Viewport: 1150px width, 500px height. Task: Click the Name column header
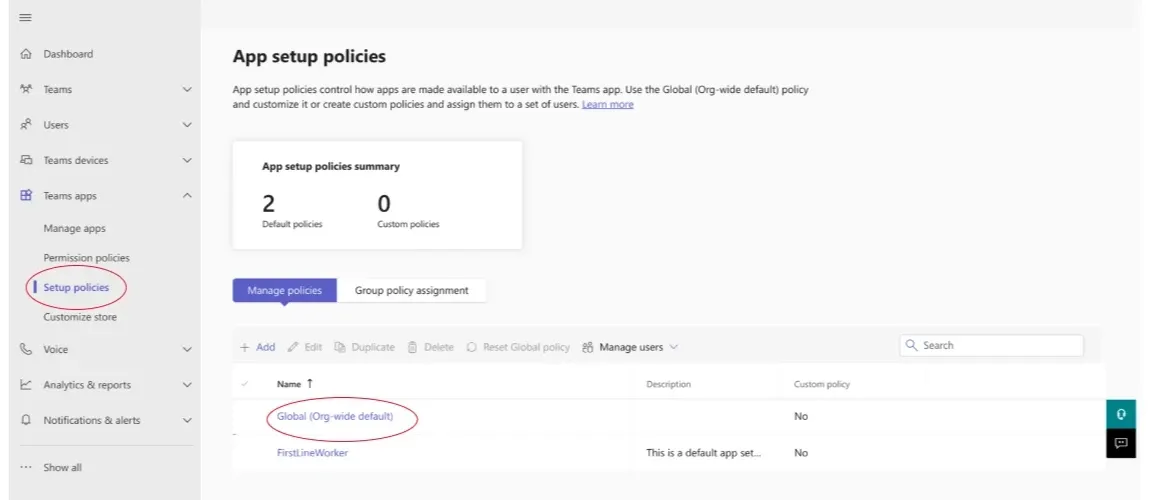click(x=289, y=383)
